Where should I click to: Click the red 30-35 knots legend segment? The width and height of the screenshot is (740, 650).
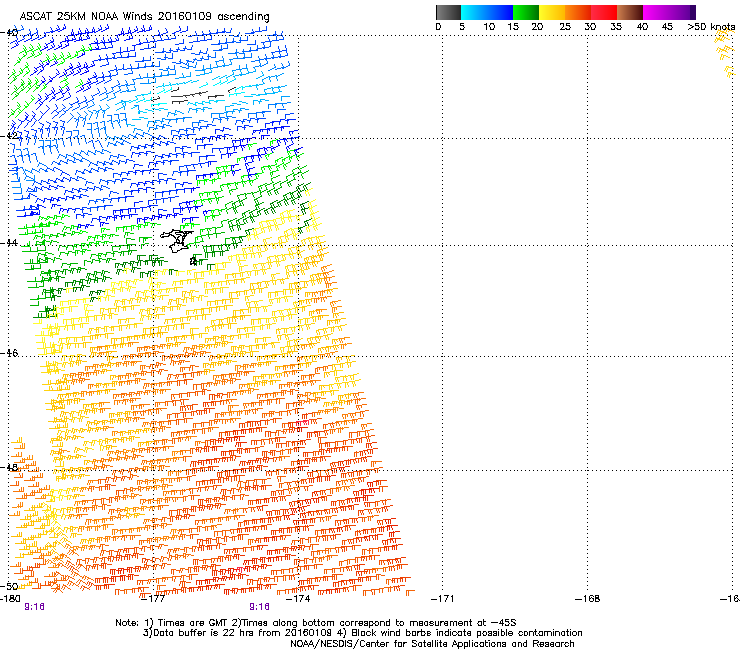[604, 12]
